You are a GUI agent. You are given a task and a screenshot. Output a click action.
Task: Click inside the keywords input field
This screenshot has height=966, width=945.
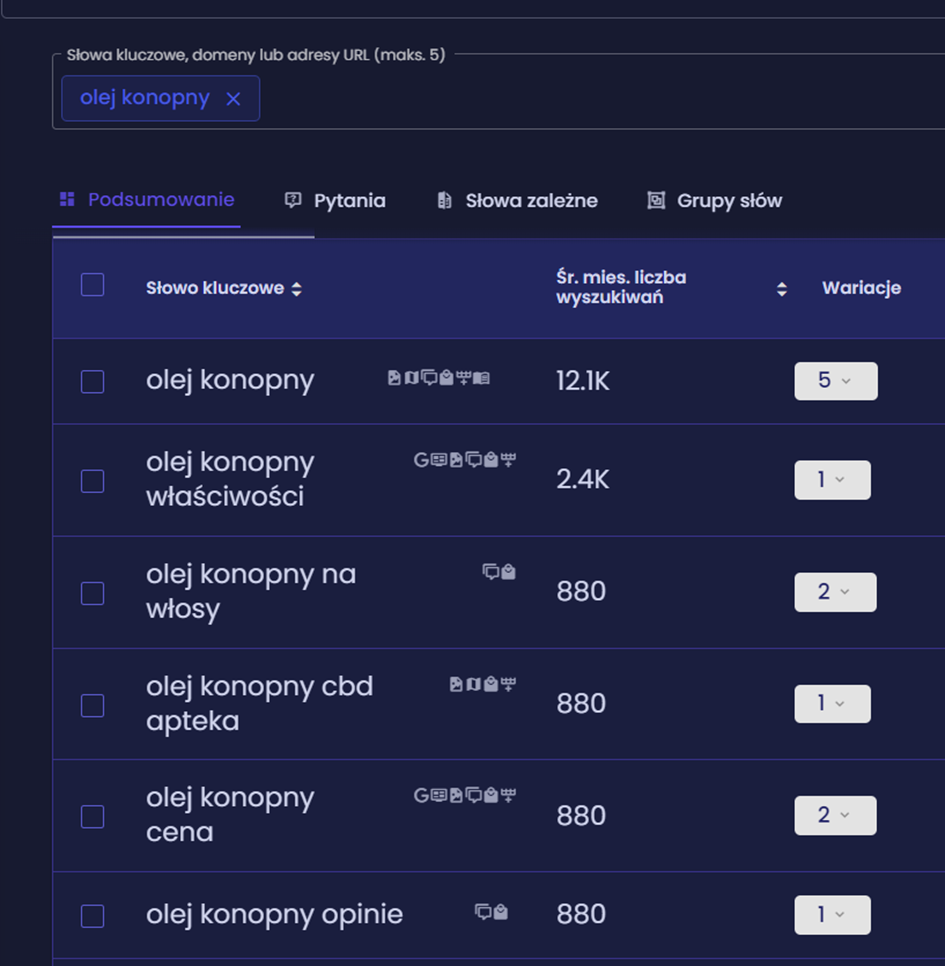(x=600, y=98)
